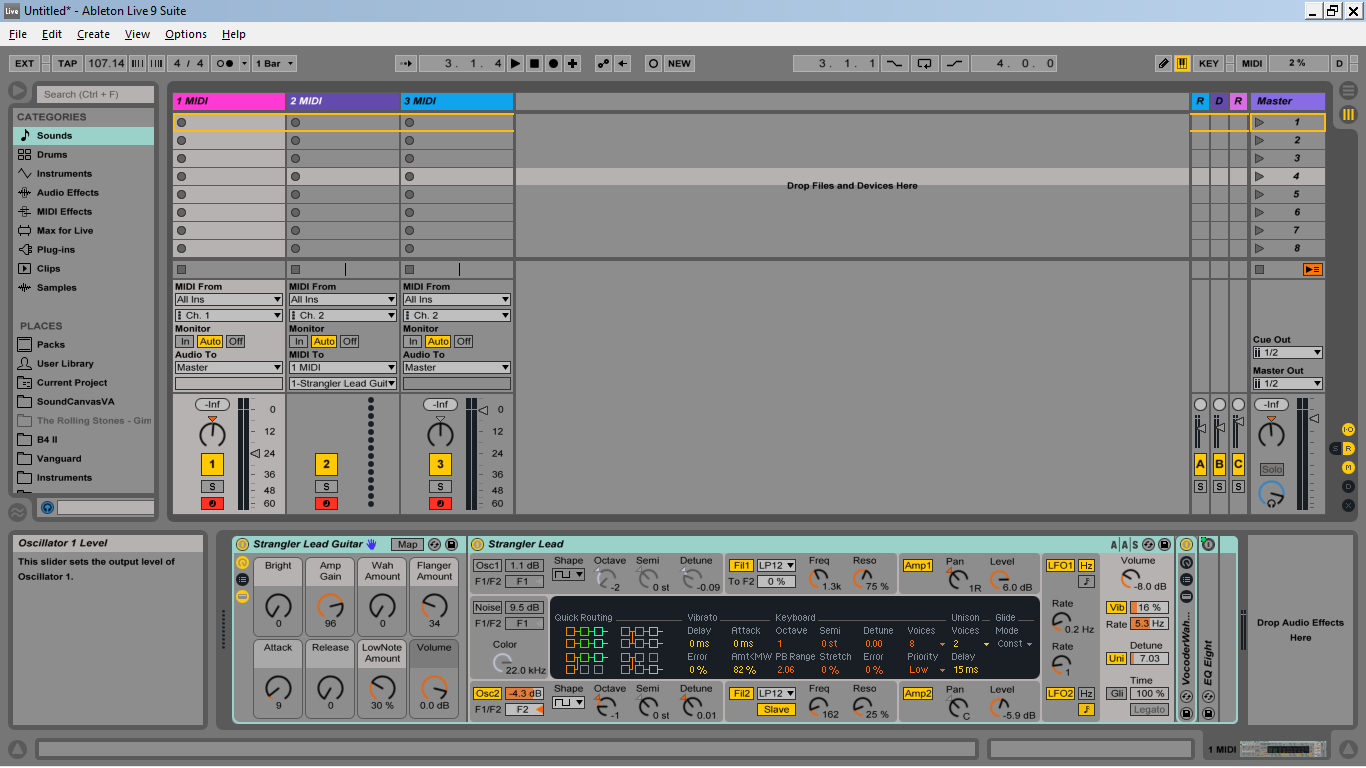Toggle the Loop switch in the transport bar
The image size is (1366, 768).
(924, 63)
